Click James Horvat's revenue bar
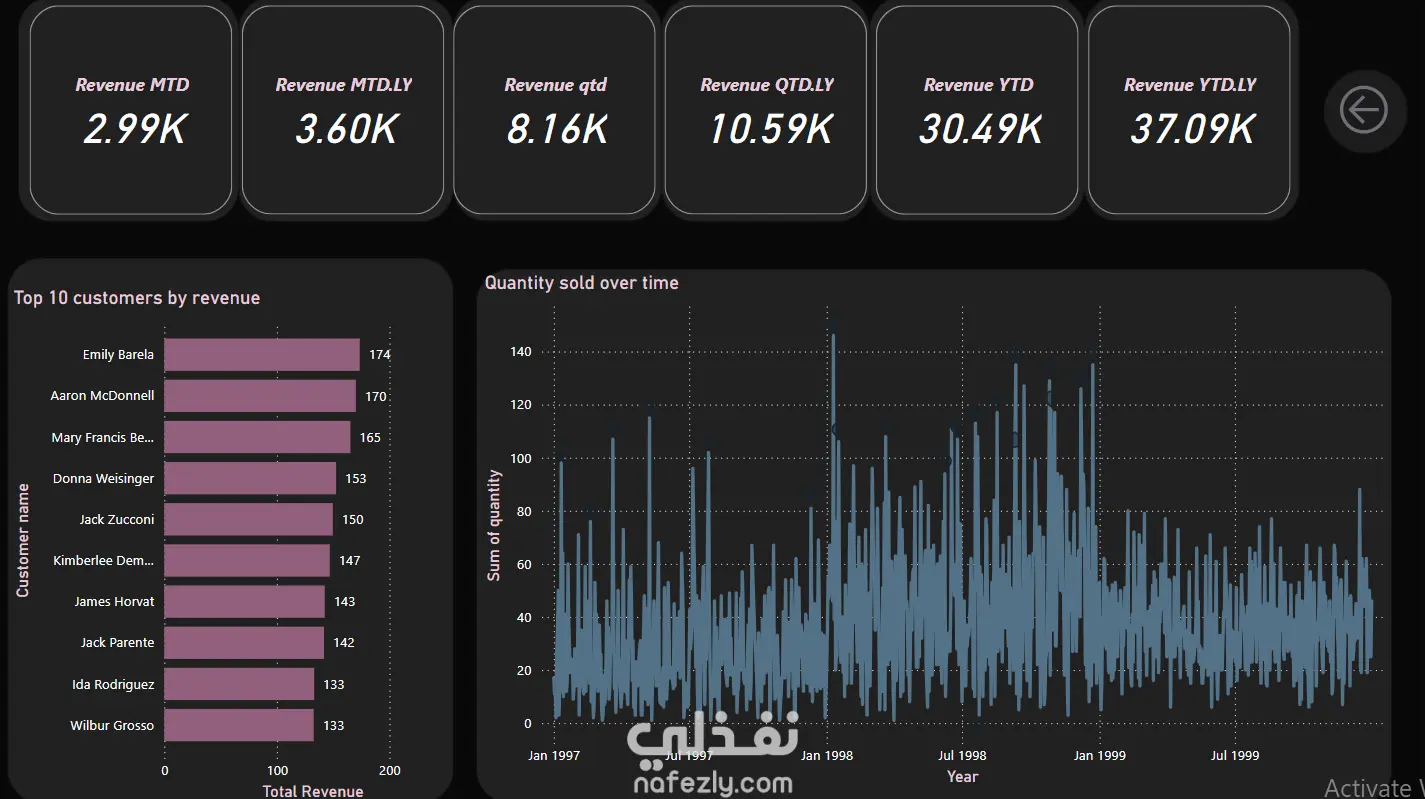The image size is (1425, 799). [x=244, y=601]
